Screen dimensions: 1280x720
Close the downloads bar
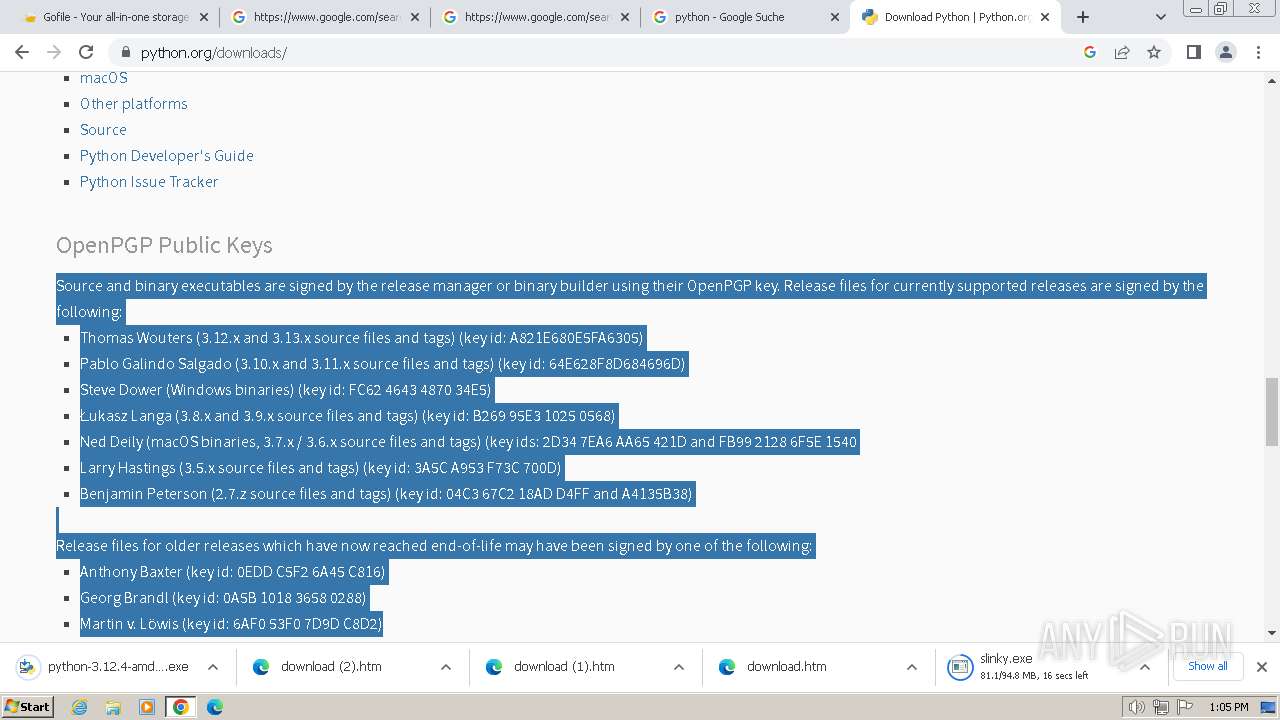tap(1262, 667)
